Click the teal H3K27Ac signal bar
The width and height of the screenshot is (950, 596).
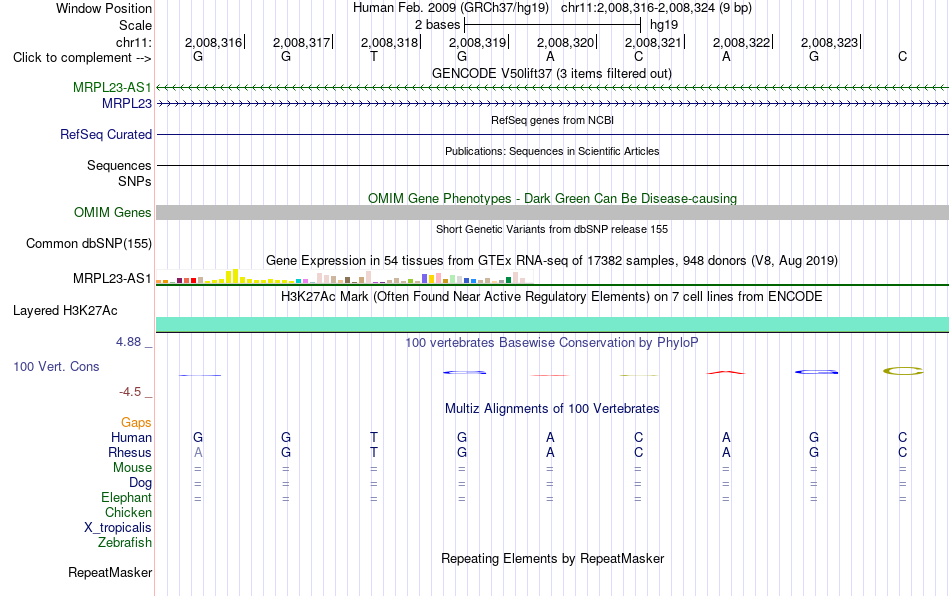552,325
